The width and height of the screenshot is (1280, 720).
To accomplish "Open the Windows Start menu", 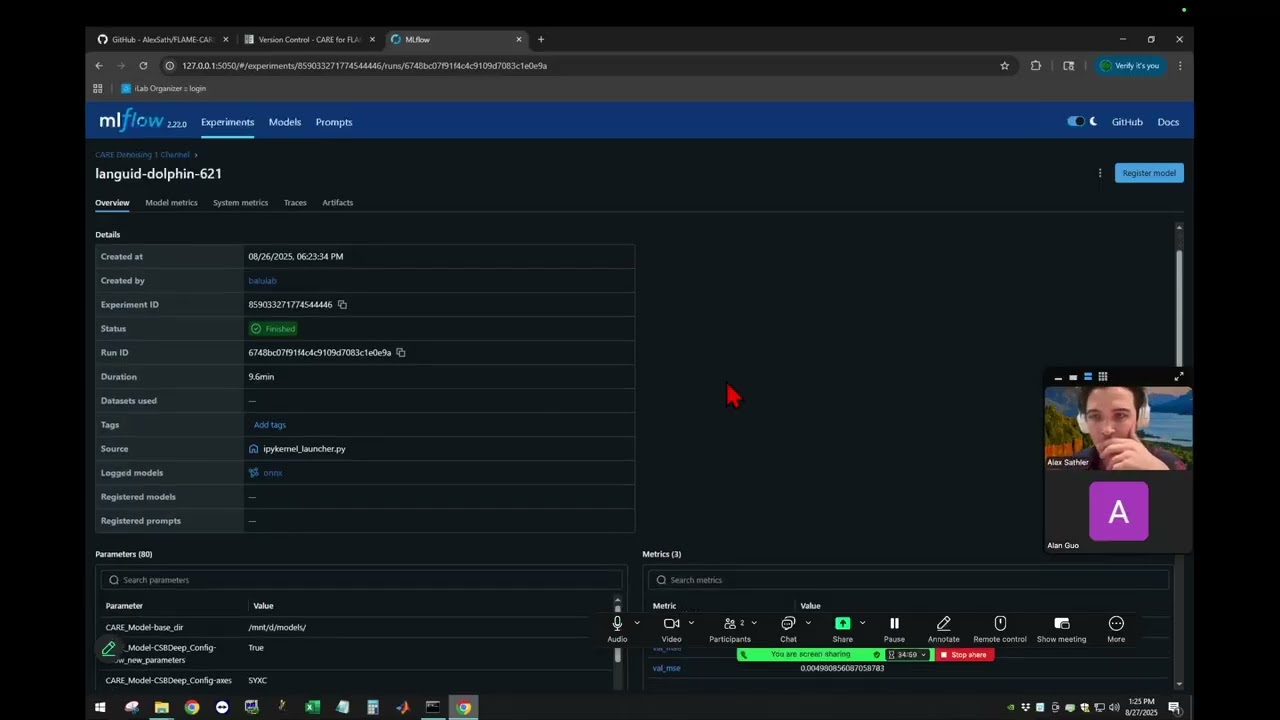I will click(x=100, y=707).
